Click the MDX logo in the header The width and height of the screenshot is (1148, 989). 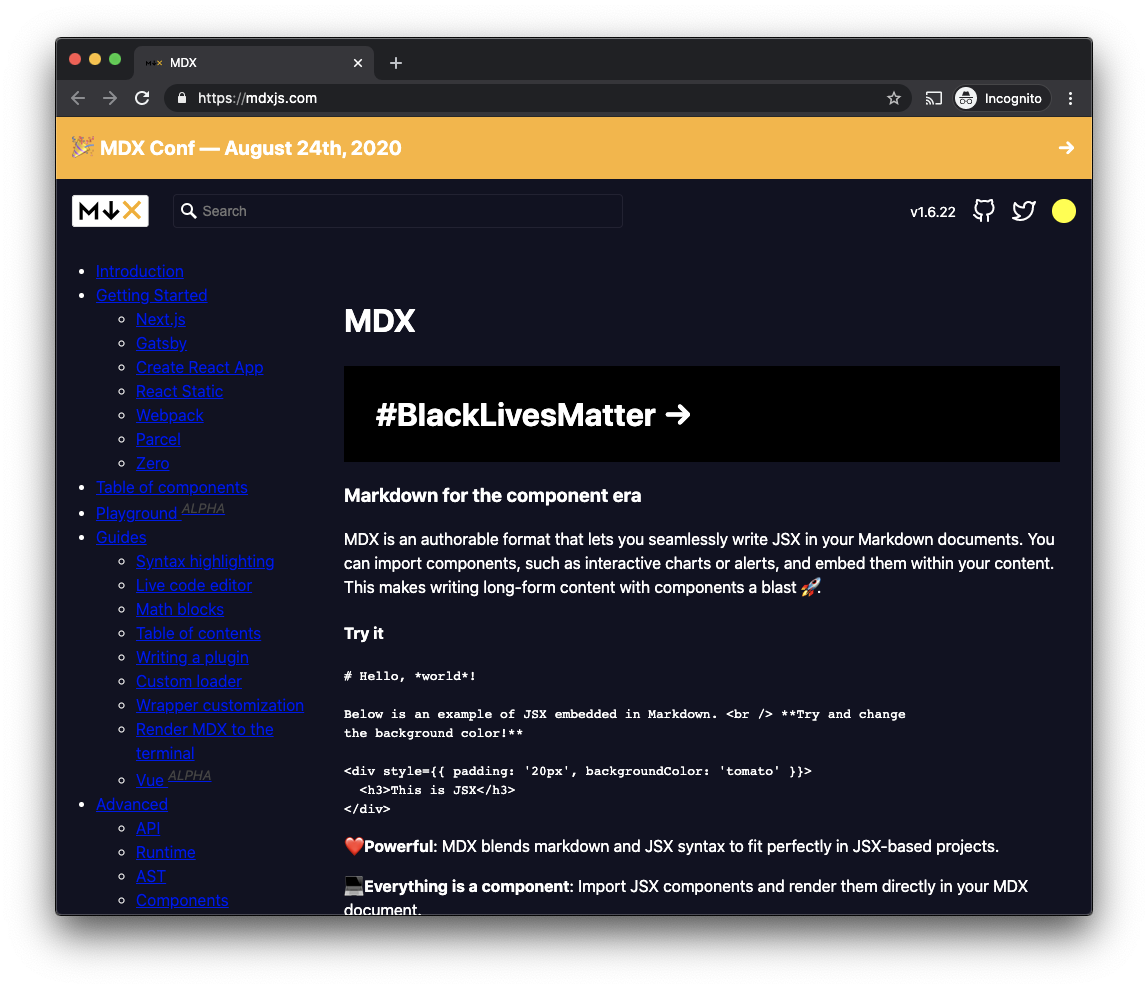point(110,211)
